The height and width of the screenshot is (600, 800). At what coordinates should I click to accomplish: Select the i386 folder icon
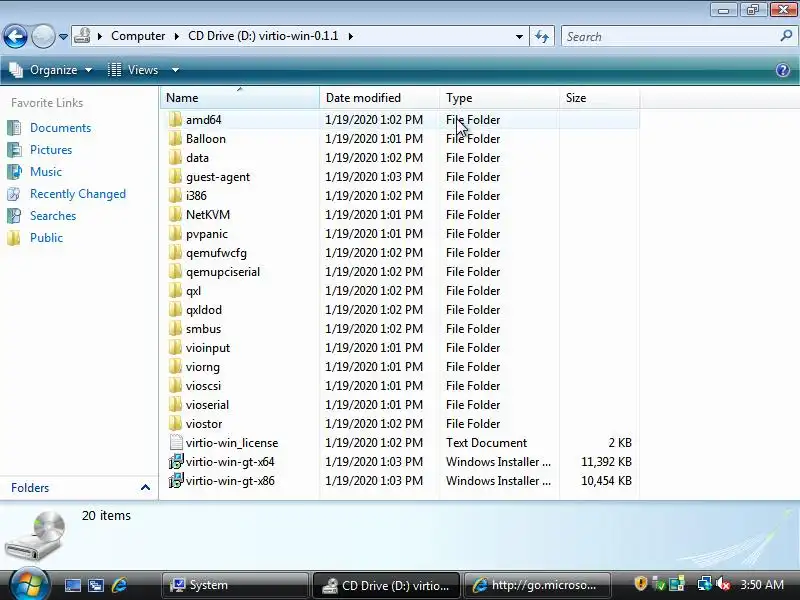click(x=175, y=196)
